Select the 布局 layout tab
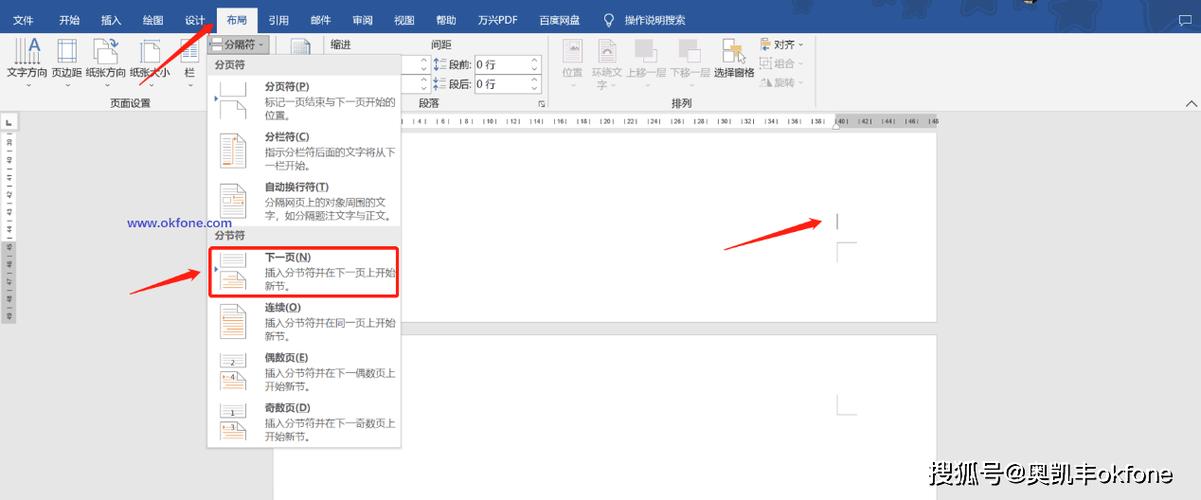Image resolution: width=1201 pixels, height=500 pixels. [x=237, y=20]
